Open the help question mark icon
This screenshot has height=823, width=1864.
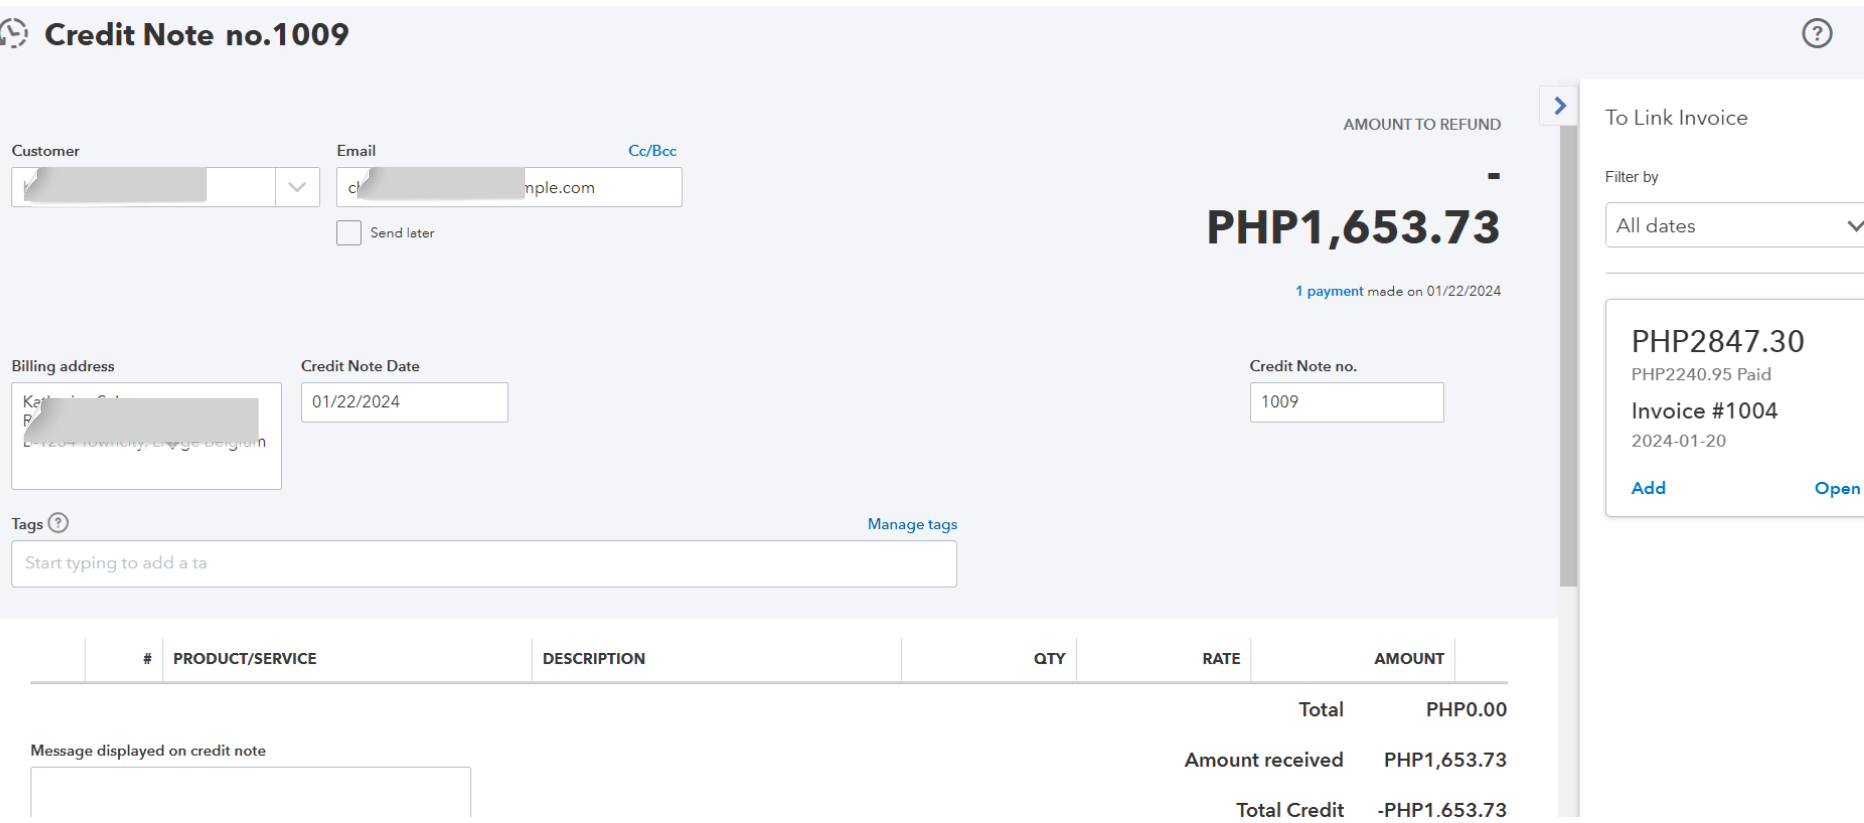pyautogui.click(x=1816, y=34)
